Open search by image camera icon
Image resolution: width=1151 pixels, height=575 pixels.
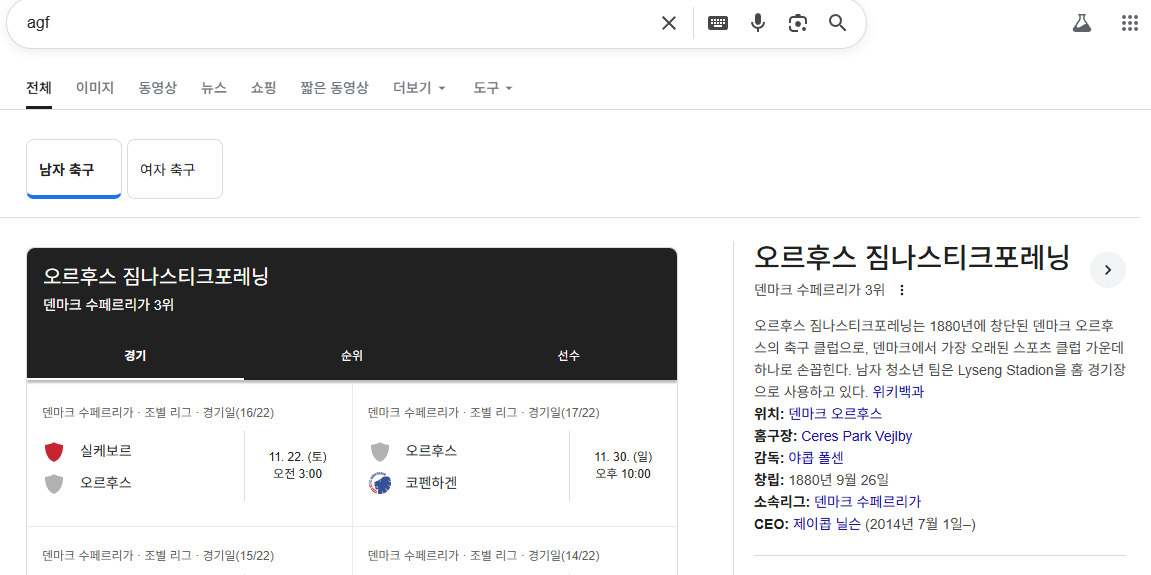tap(797, 23)
